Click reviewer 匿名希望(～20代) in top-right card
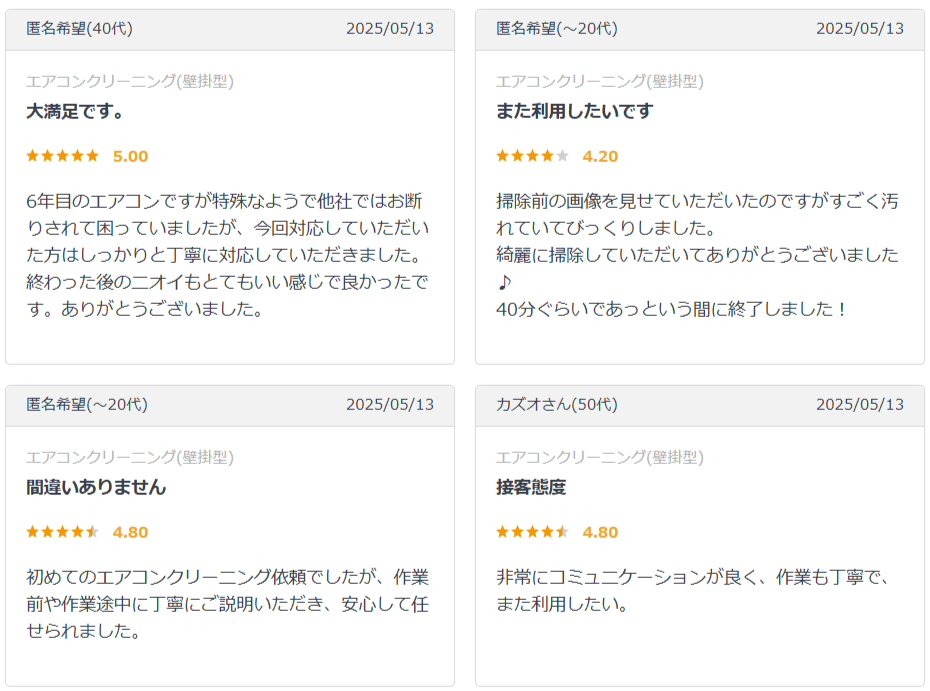The image size is (930, 691). click(557, 28)
